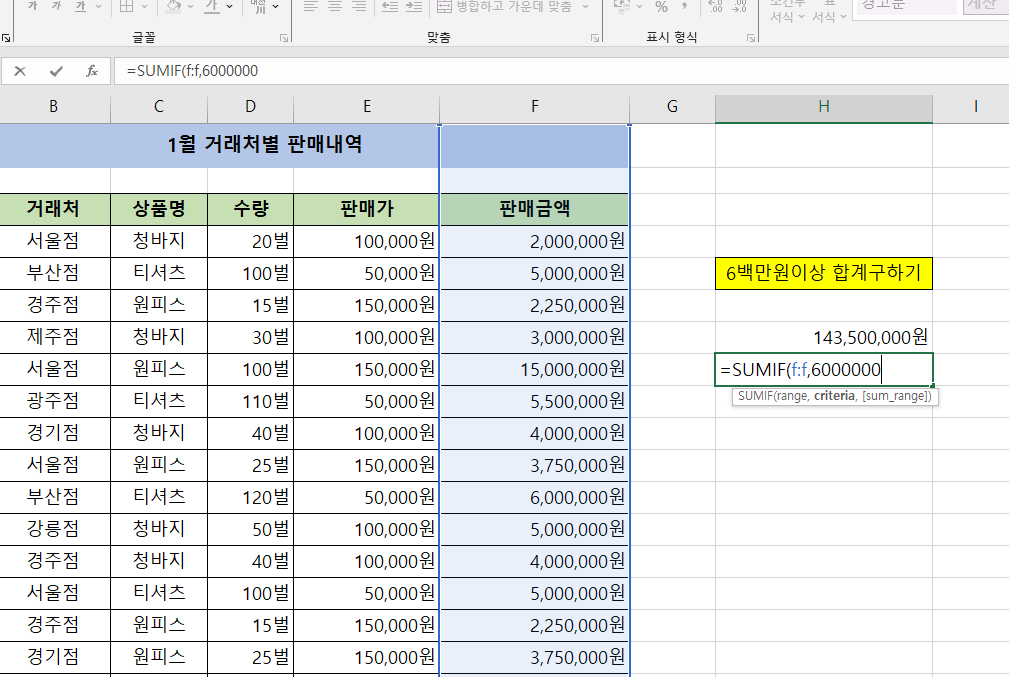The height and width of the screenshot is (677, 1009).
Task: Select the 광주점 cell
Action: [x=55, y=402]
